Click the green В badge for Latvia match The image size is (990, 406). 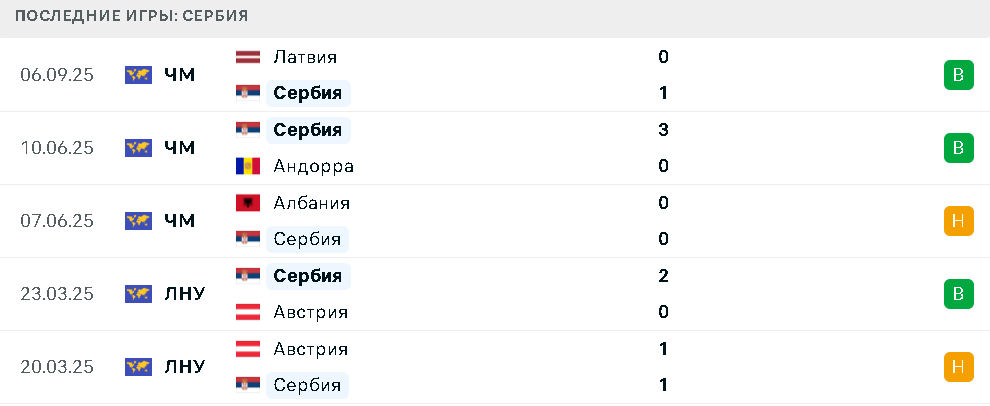[958, 75]
